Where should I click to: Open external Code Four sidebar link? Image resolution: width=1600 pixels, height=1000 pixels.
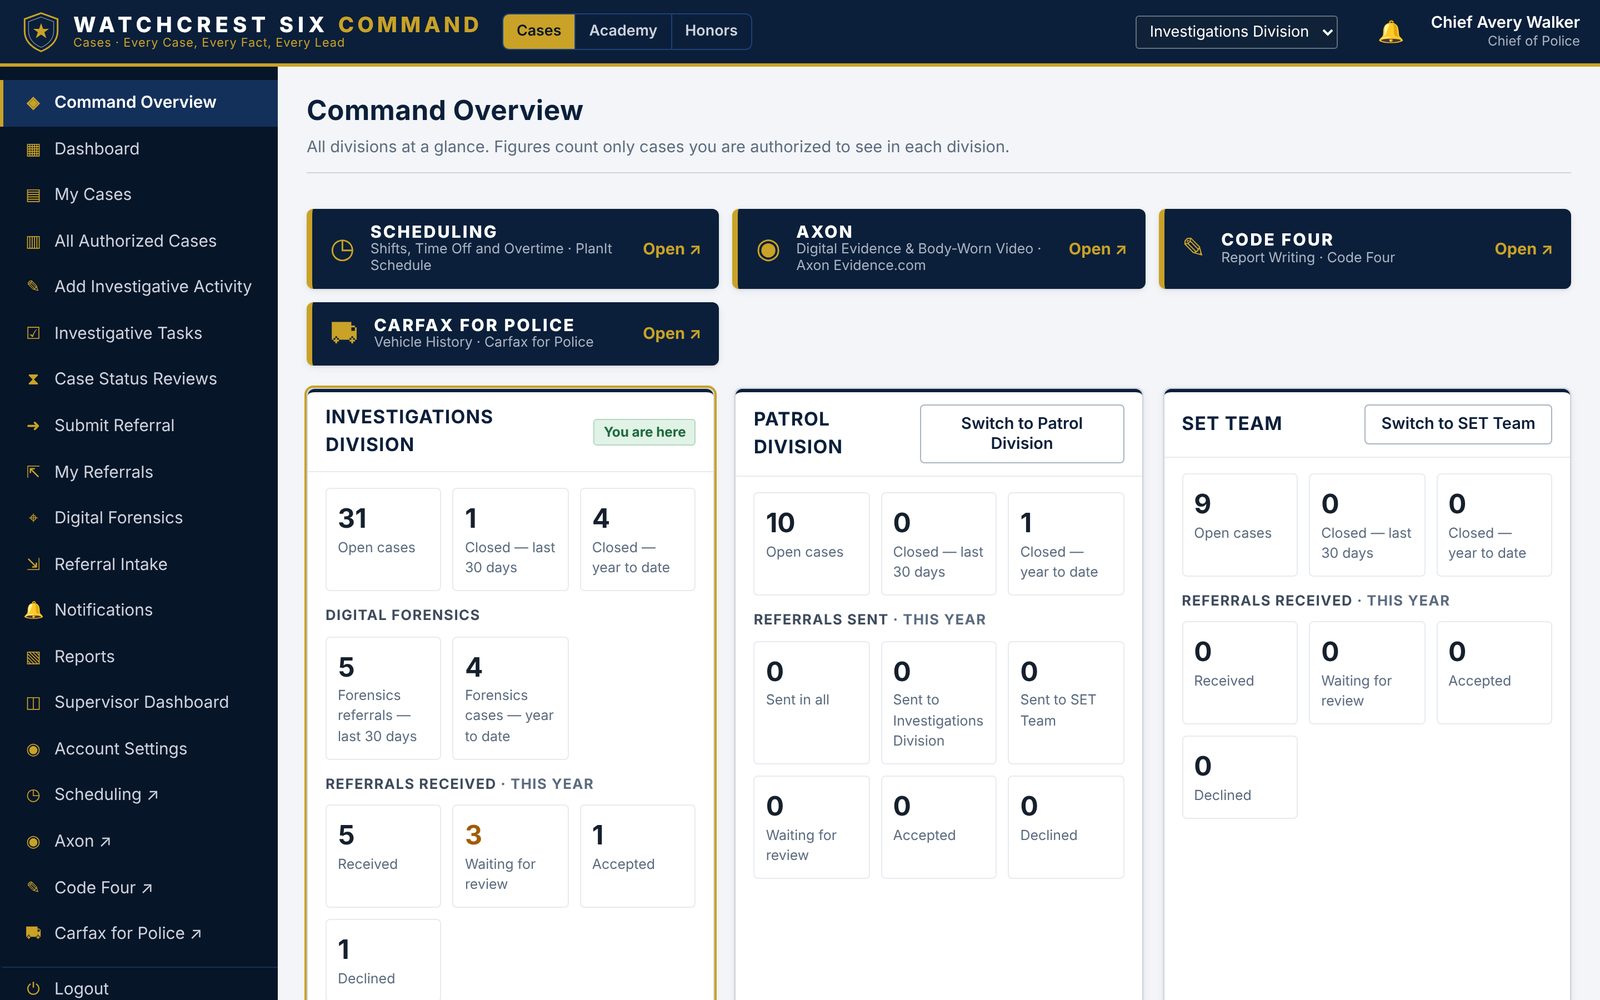click(139, 888)
